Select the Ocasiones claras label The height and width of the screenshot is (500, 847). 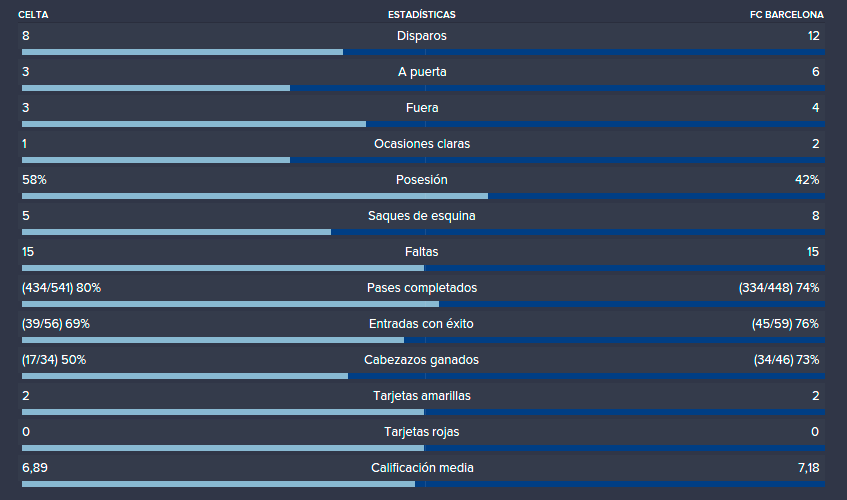point(422,144)
